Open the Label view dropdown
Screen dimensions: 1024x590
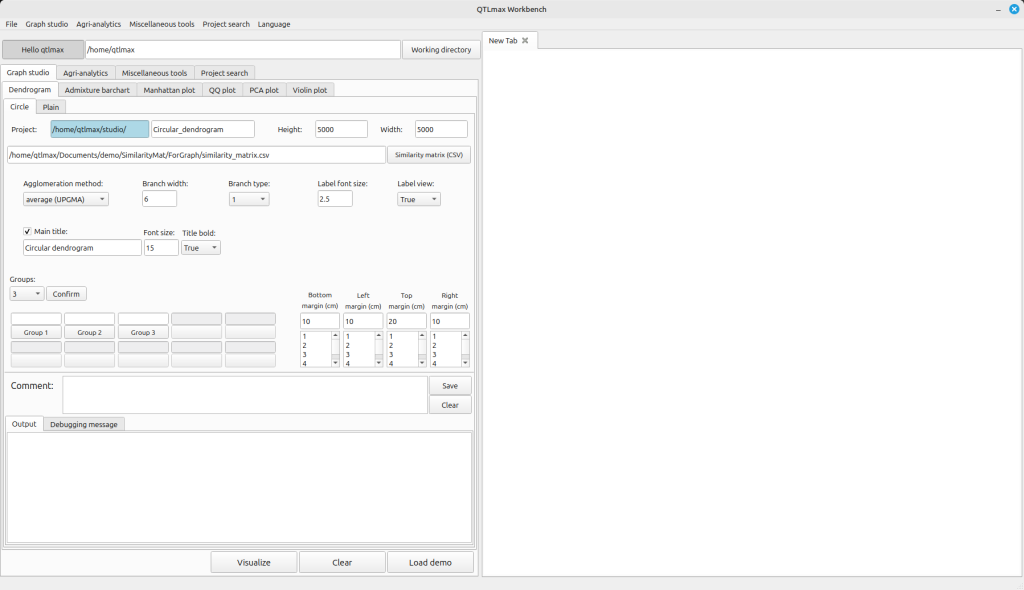click(x=418, y=199)
